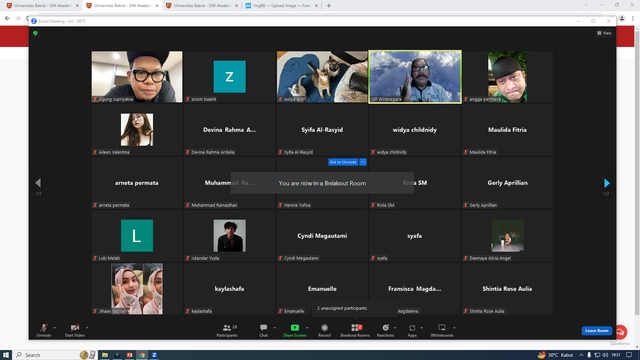Screen dimensions: 640x360
Task: Open the Windows notification center
Action: [x=629, y=355]
